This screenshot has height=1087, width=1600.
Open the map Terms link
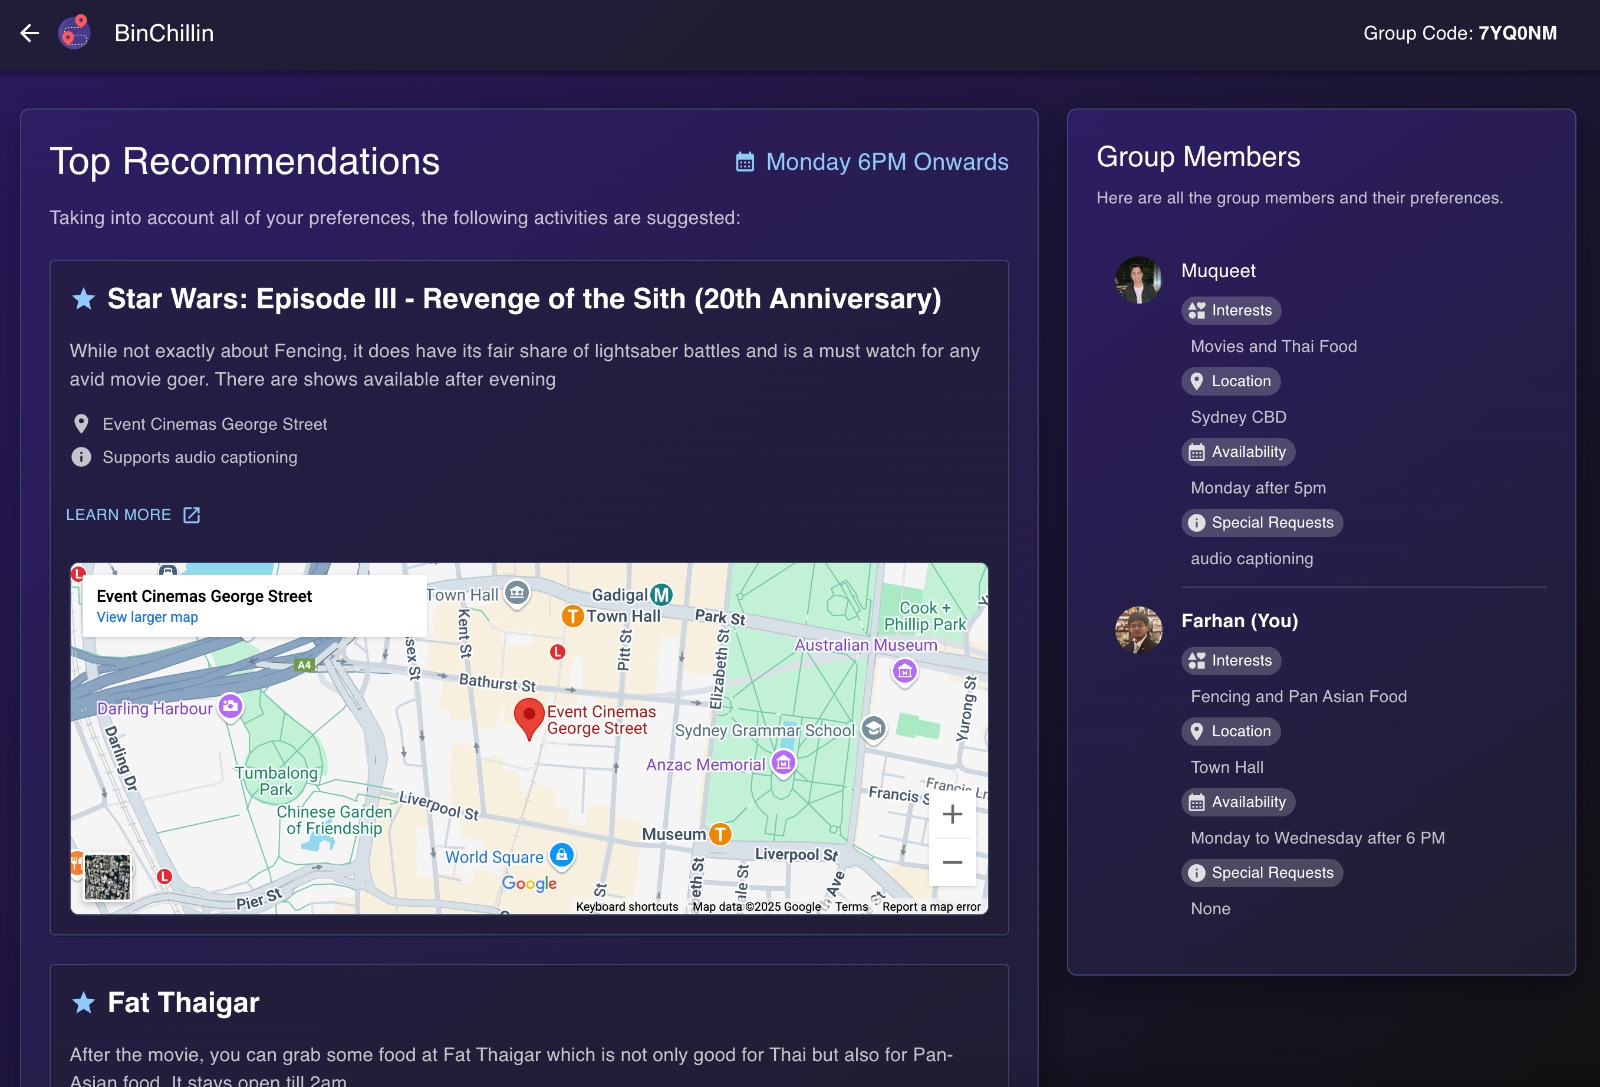[852, 907]
